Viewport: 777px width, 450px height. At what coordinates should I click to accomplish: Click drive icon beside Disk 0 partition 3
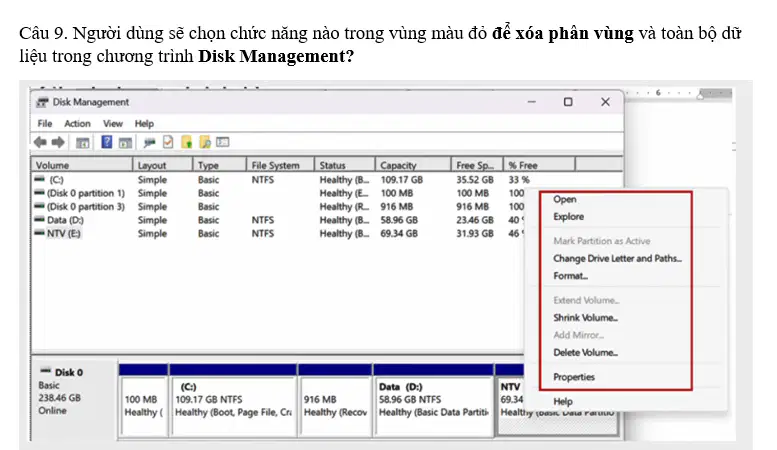click(40, 206)
